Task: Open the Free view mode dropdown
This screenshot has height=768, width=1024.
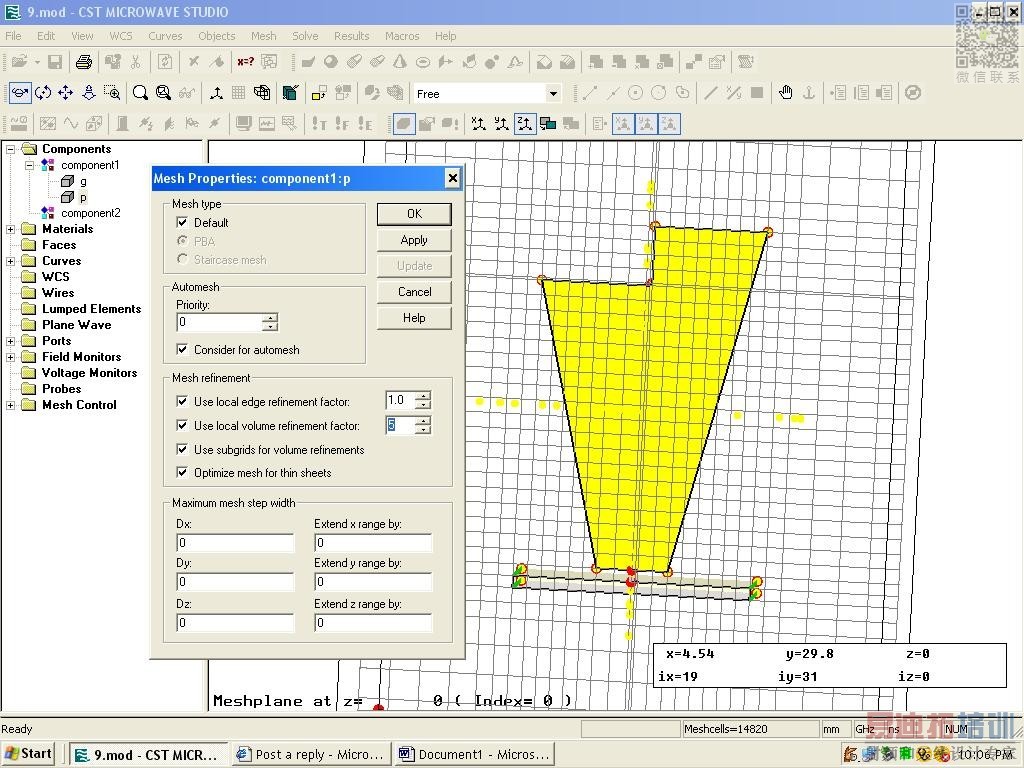Action: point(553,94)
